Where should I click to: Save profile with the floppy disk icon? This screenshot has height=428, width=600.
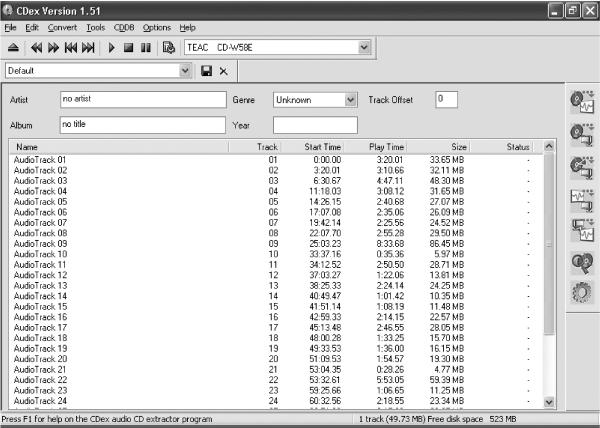tap(207, 71)
